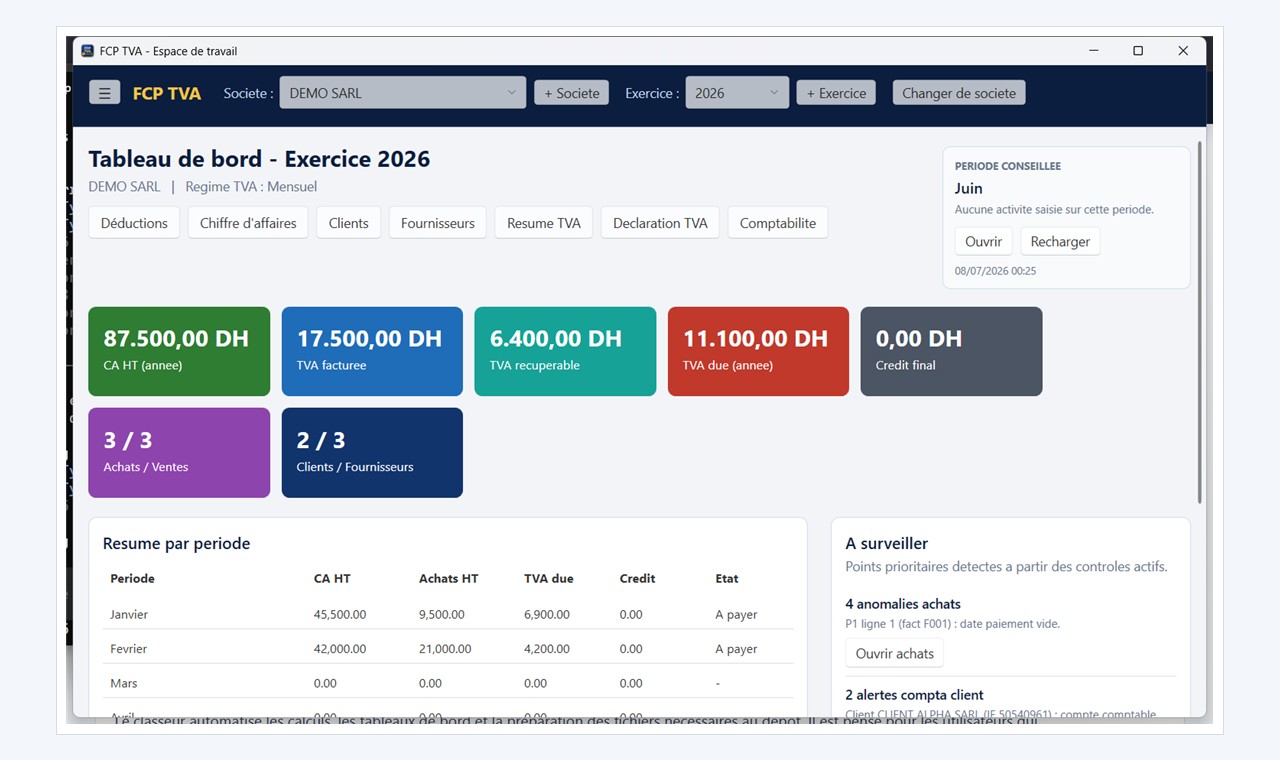Click the FCP TVA brand logo text
The height and width of the screenshot is (760, 1280).
pos(167,93)
